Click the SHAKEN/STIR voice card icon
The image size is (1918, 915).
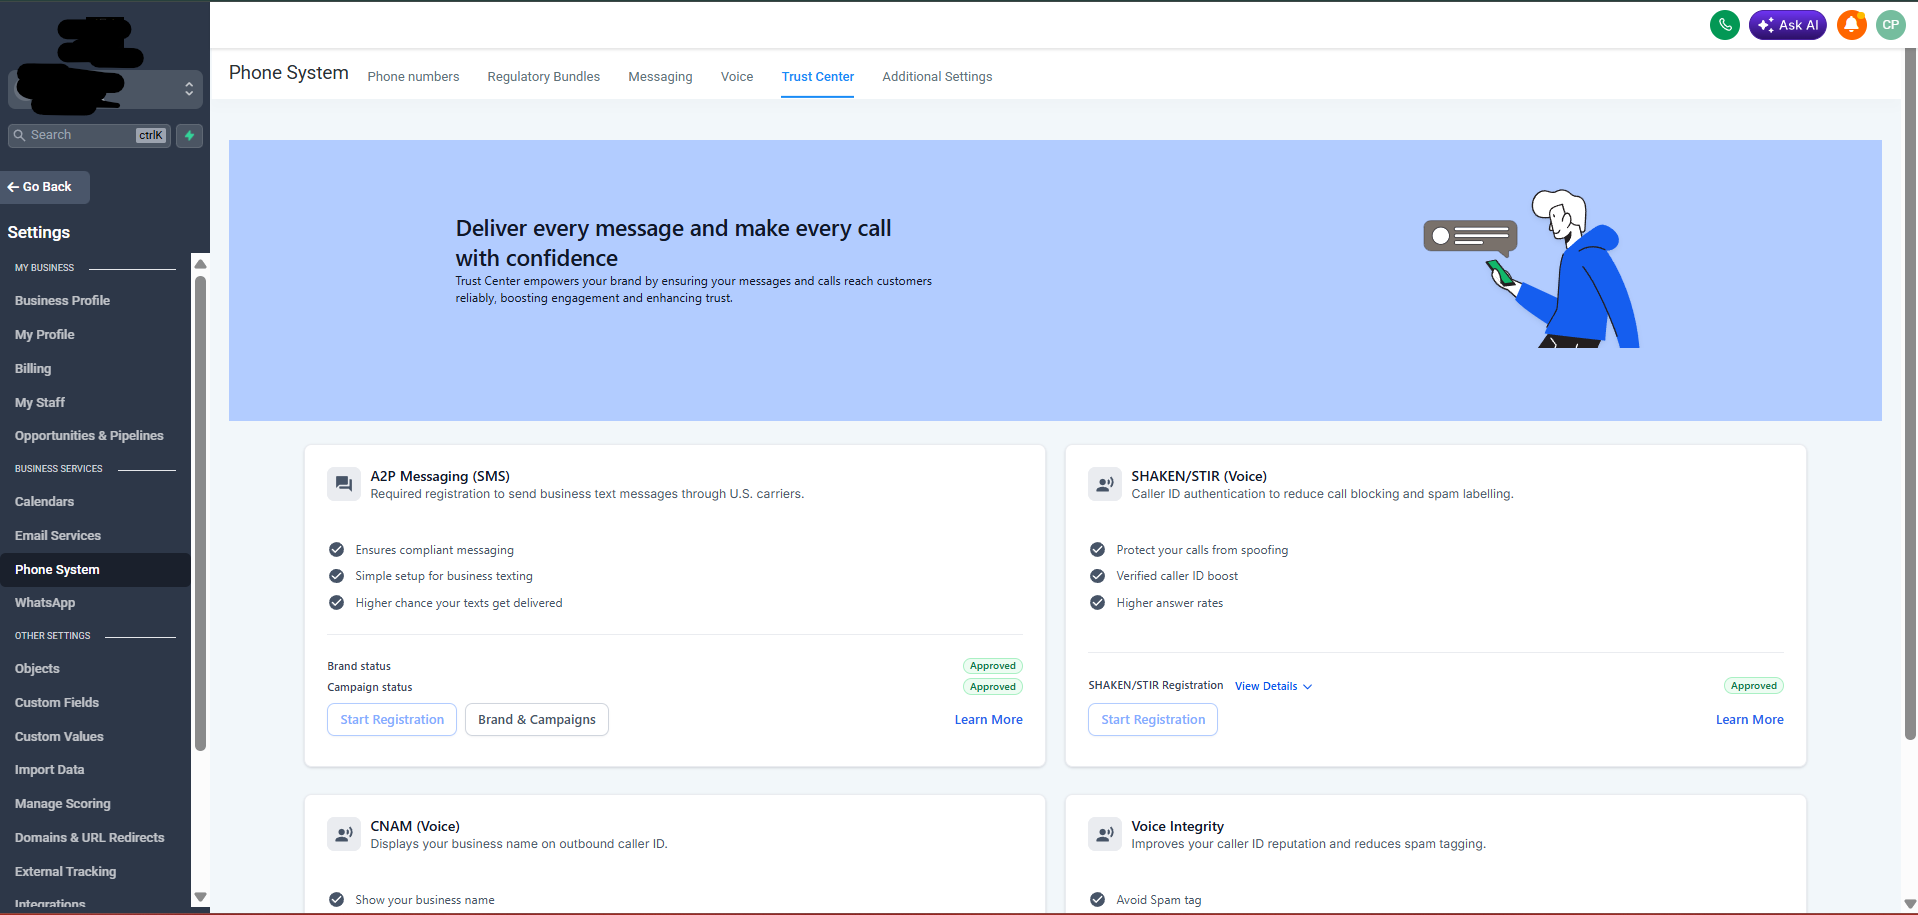1104,484
